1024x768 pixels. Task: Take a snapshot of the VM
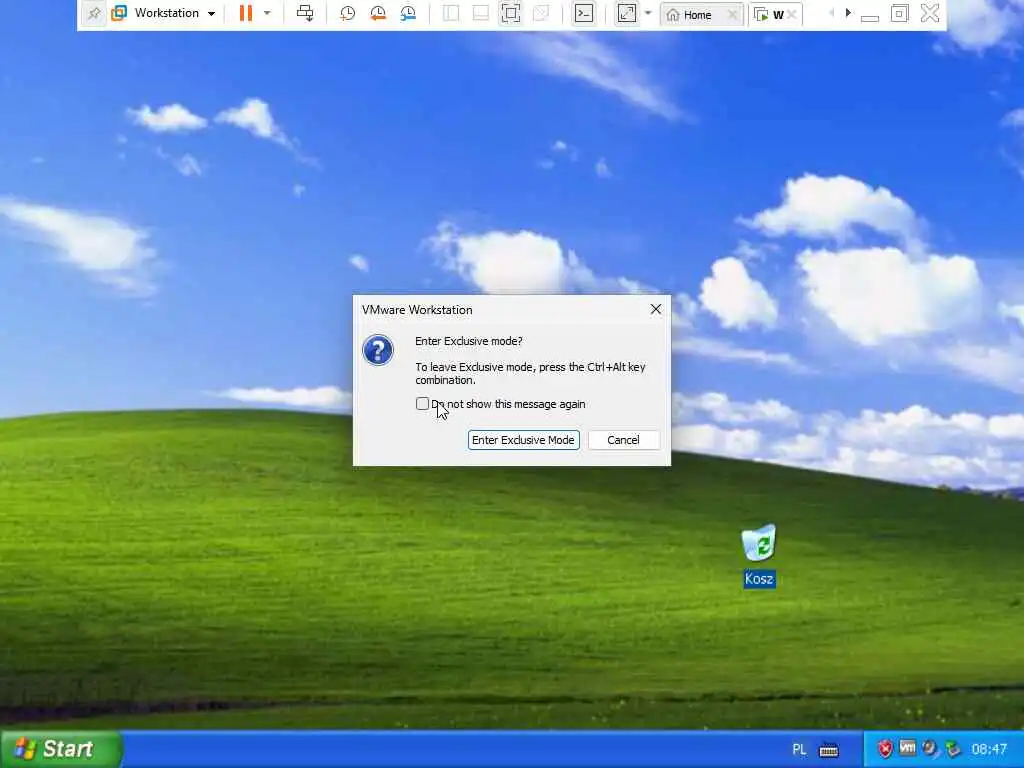tap(347, 13)
